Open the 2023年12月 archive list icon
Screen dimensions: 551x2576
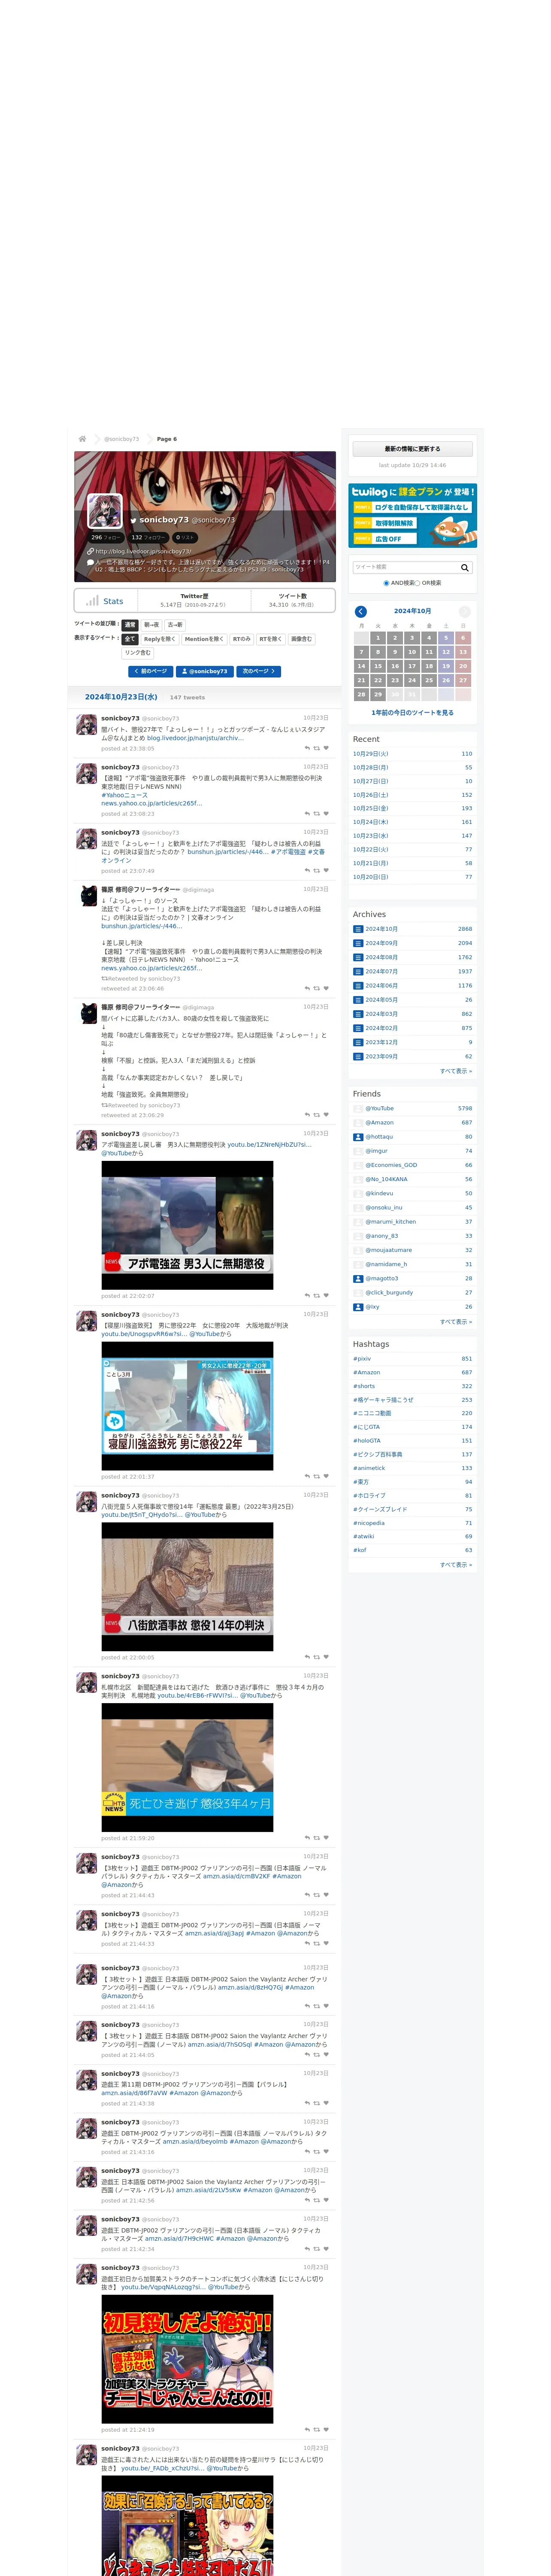(358, 1042)
